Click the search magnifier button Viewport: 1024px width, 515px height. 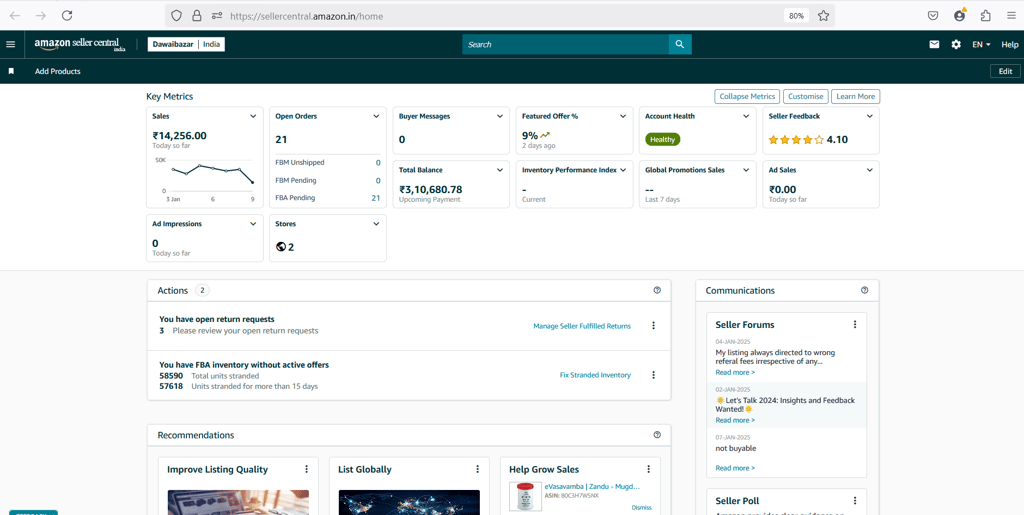(680, 44)
